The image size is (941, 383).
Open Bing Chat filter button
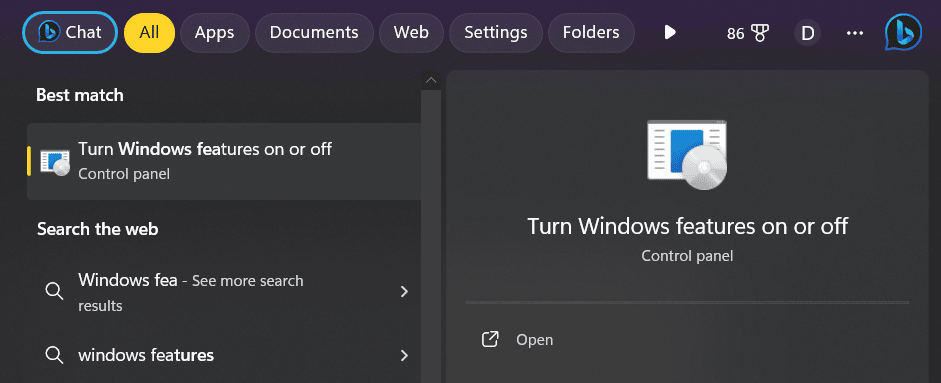pyautogui.click(x=70, y=32)
